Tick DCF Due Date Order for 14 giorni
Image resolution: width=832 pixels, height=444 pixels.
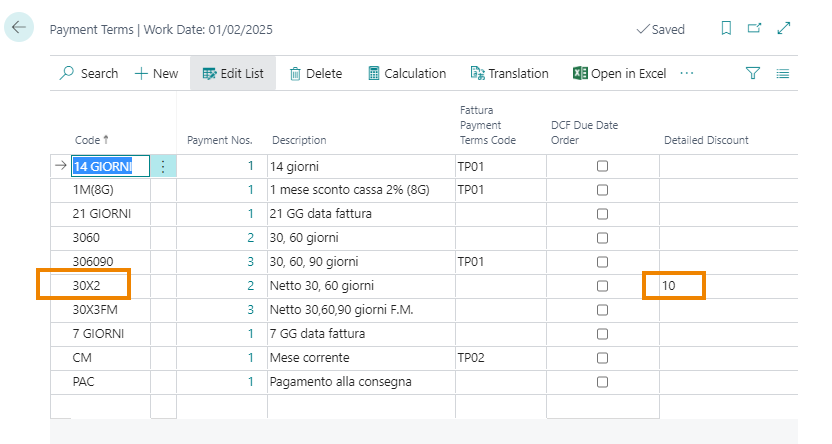click(602, 166)
